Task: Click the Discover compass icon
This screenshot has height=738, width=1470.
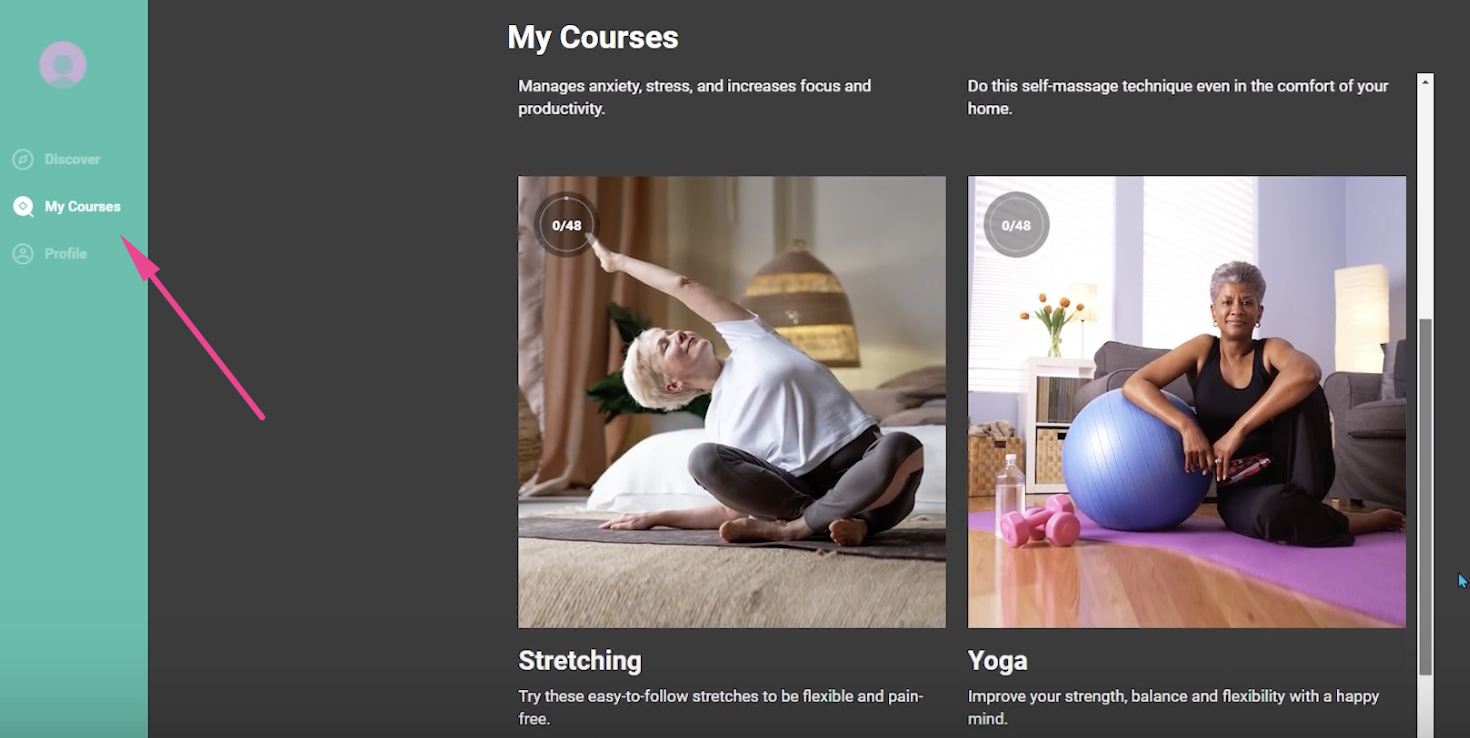Action: point(23,159)
